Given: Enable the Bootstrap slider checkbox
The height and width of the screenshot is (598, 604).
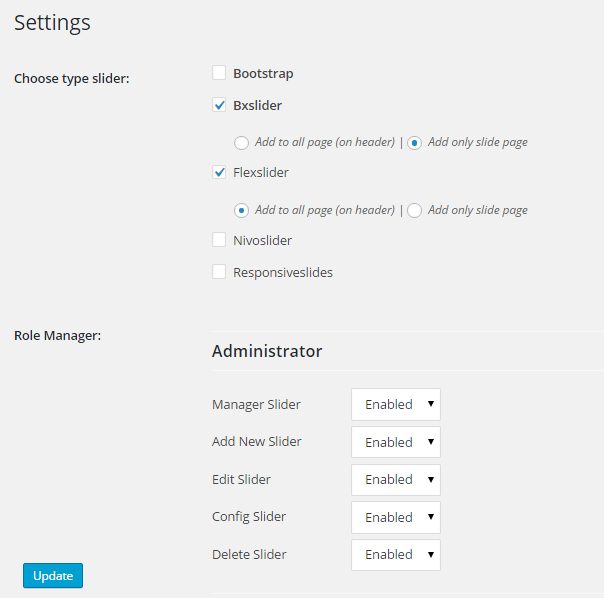Looking at the screenshot, I should (x=219, y=73).
